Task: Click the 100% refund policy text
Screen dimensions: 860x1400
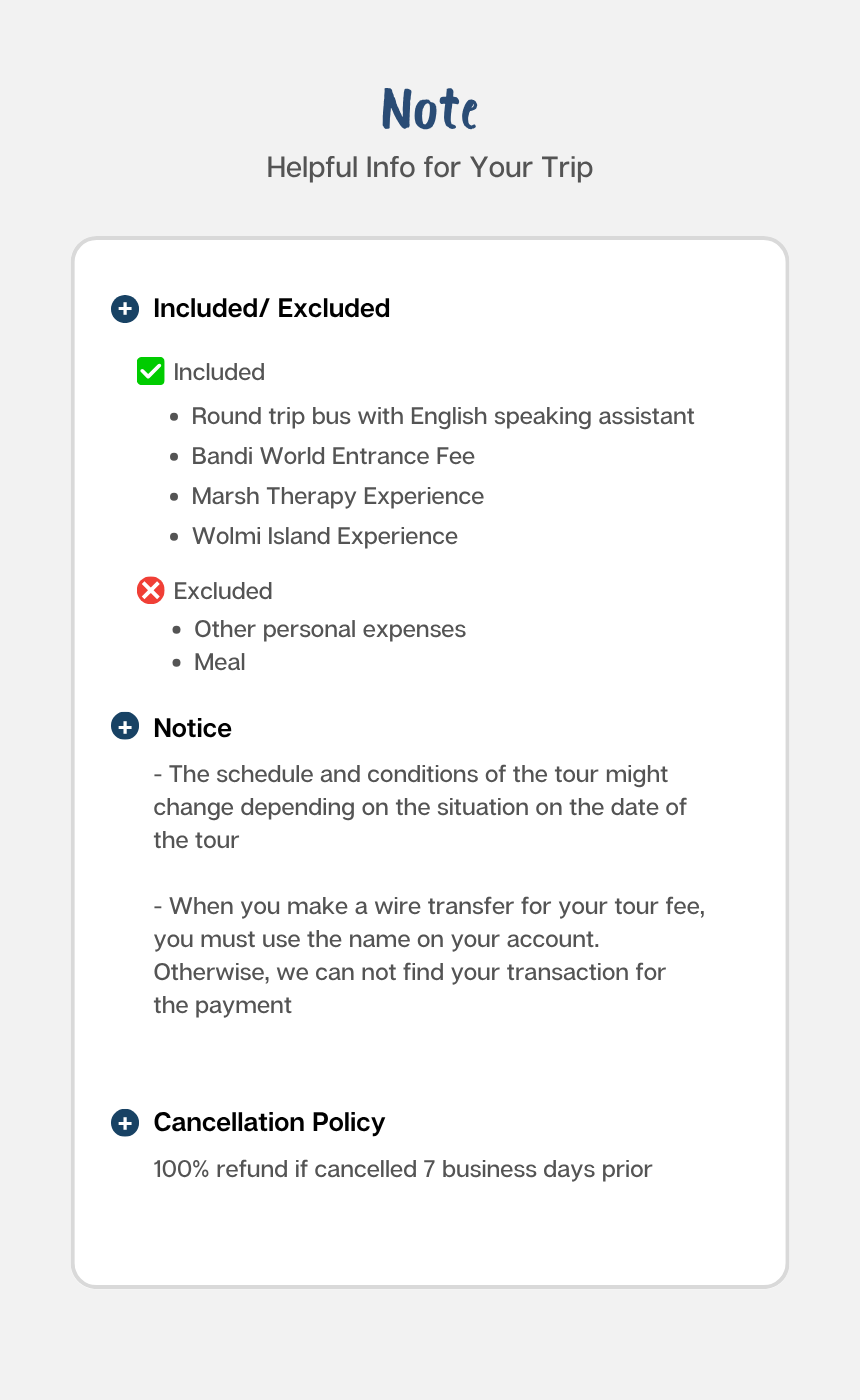Action: (x=402, y=1169)
